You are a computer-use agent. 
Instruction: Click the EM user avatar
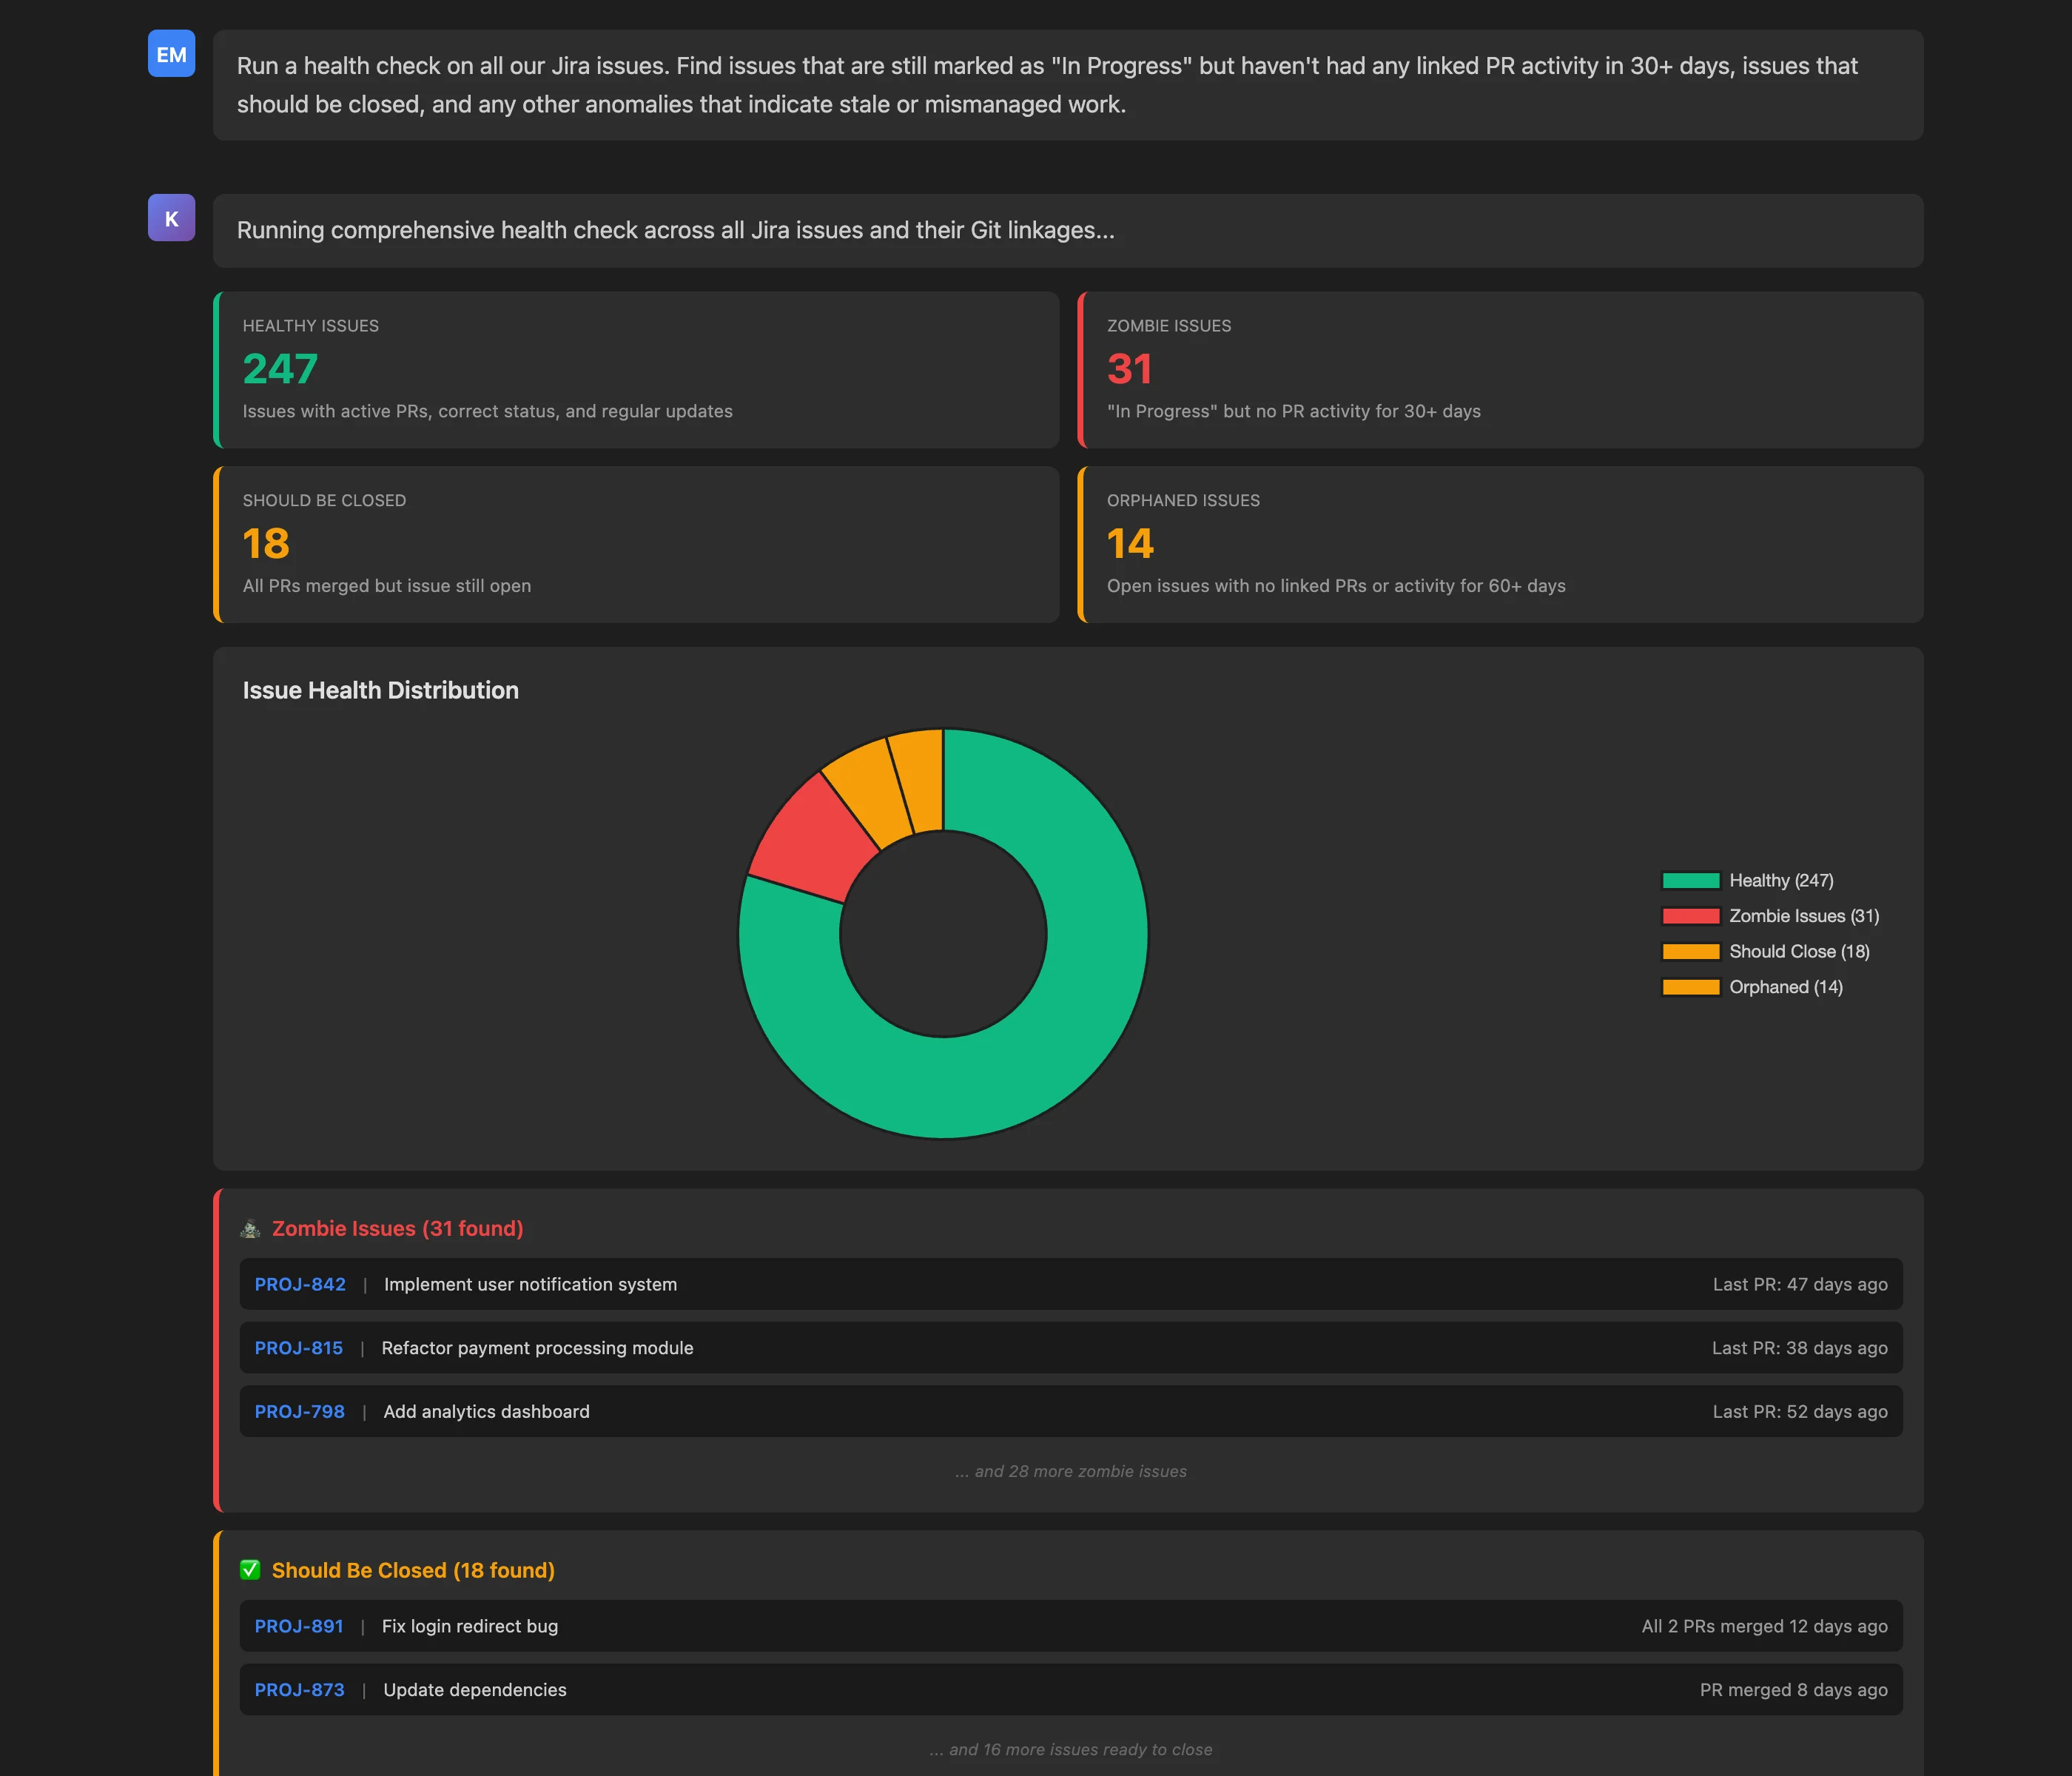[171, 54]
